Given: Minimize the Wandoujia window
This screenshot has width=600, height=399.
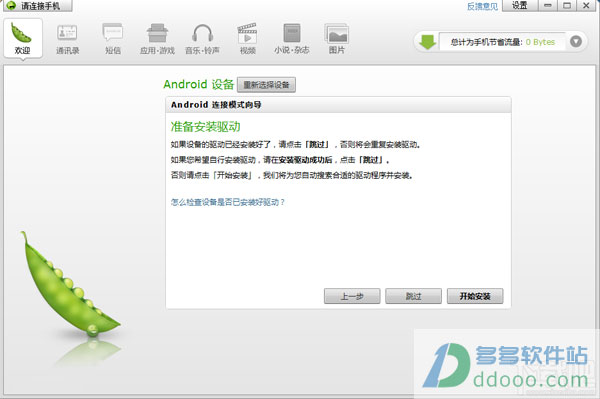Looking at the screenshot, I should [548, 5].
